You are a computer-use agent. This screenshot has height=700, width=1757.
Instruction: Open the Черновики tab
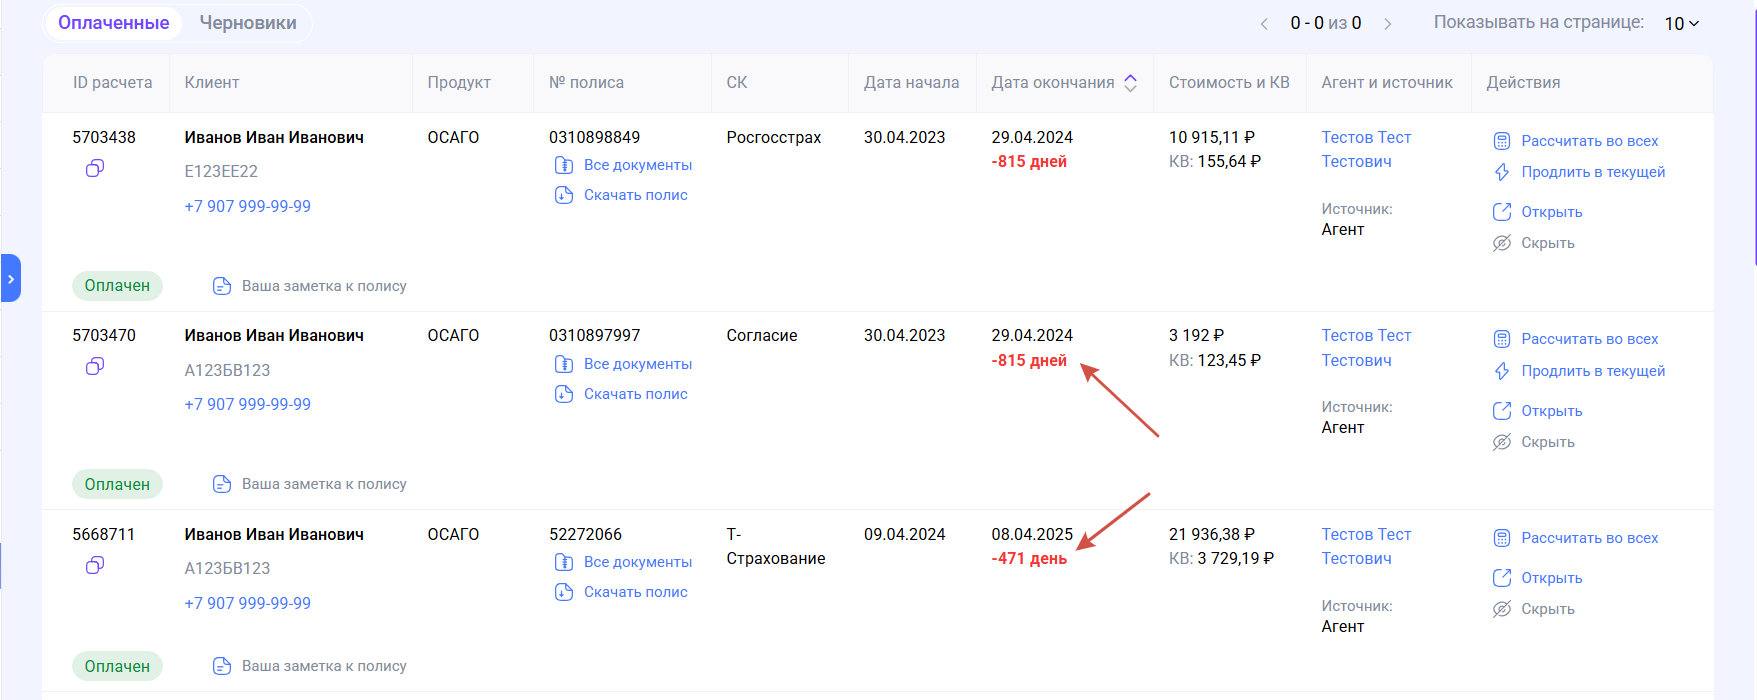[x=248, y=23]
